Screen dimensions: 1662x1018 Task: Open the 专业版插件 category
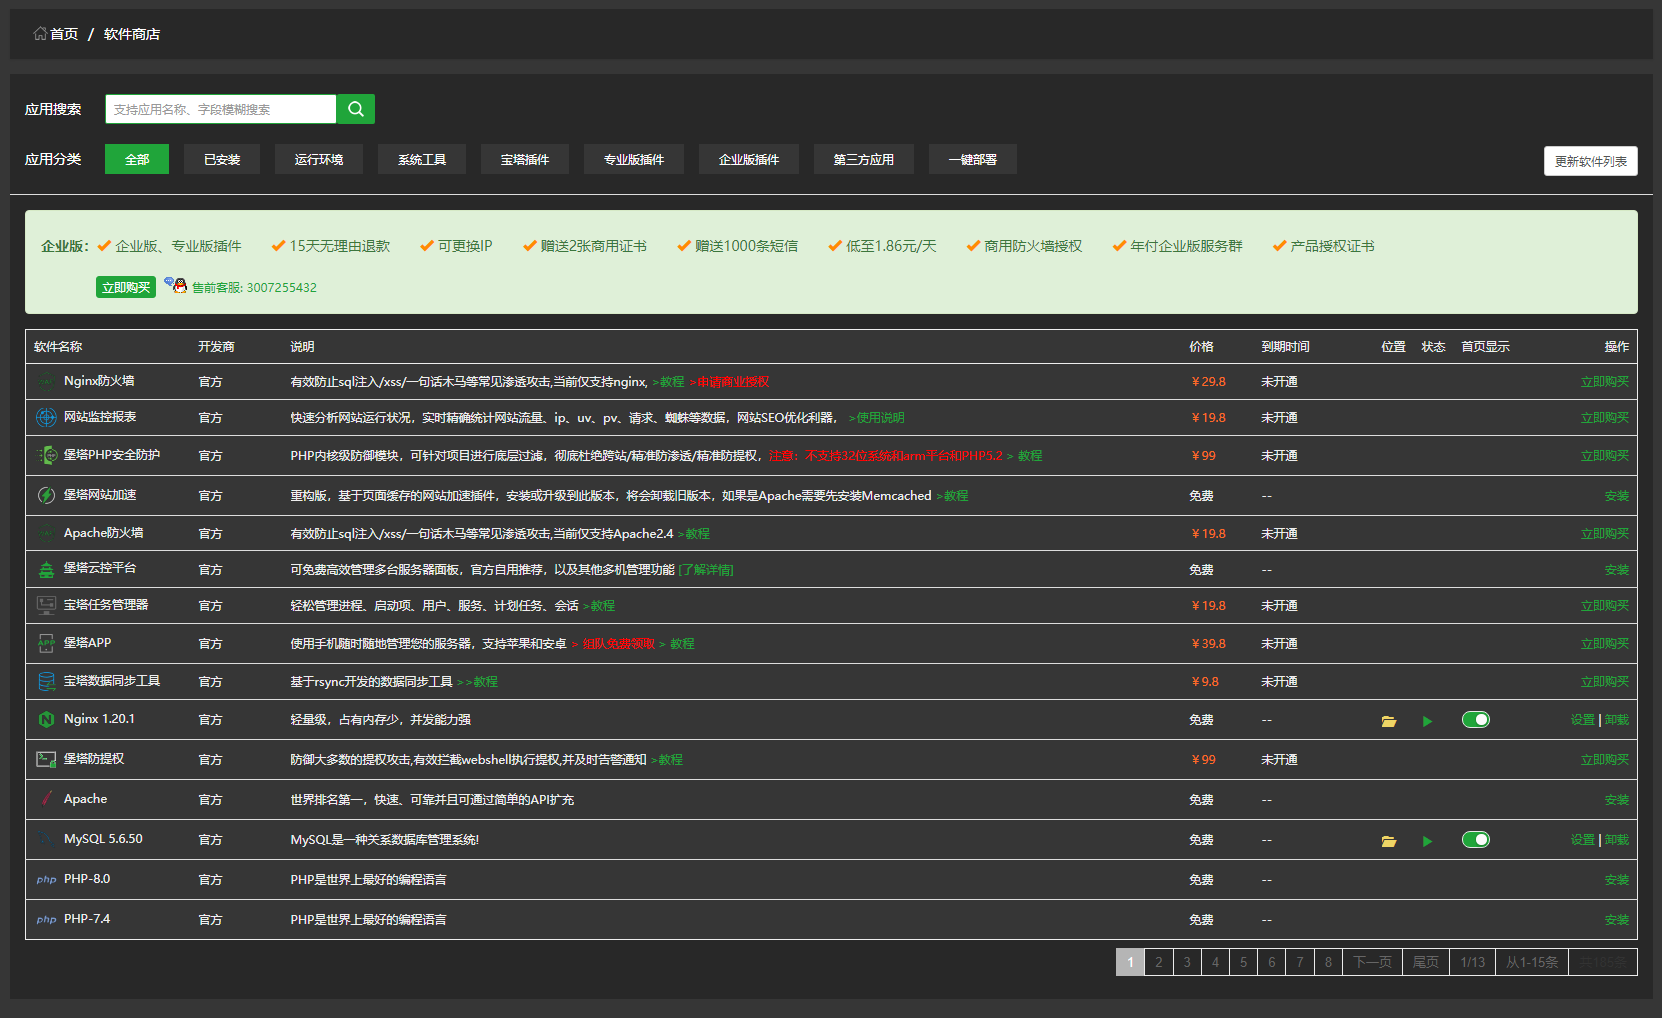pyautogui.click(x=634, y=159)
